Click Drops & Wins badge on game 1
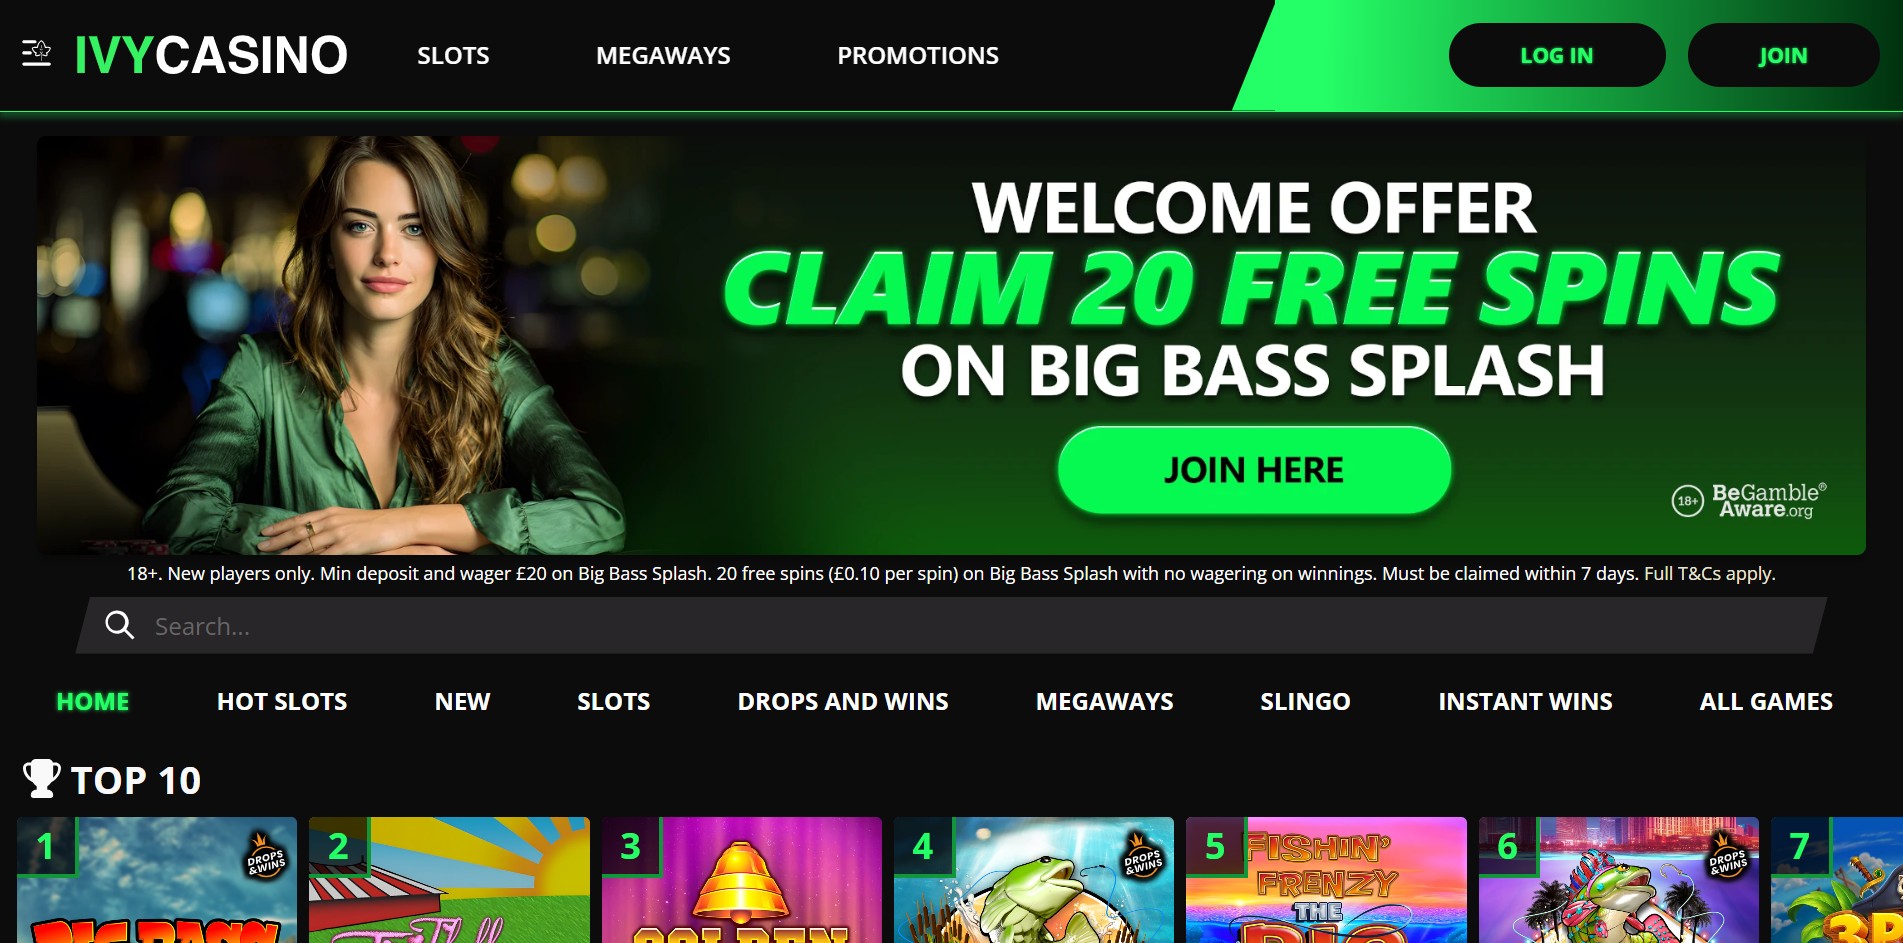Viewport: 1903px width, 943px height. click(x=266, y=855)
